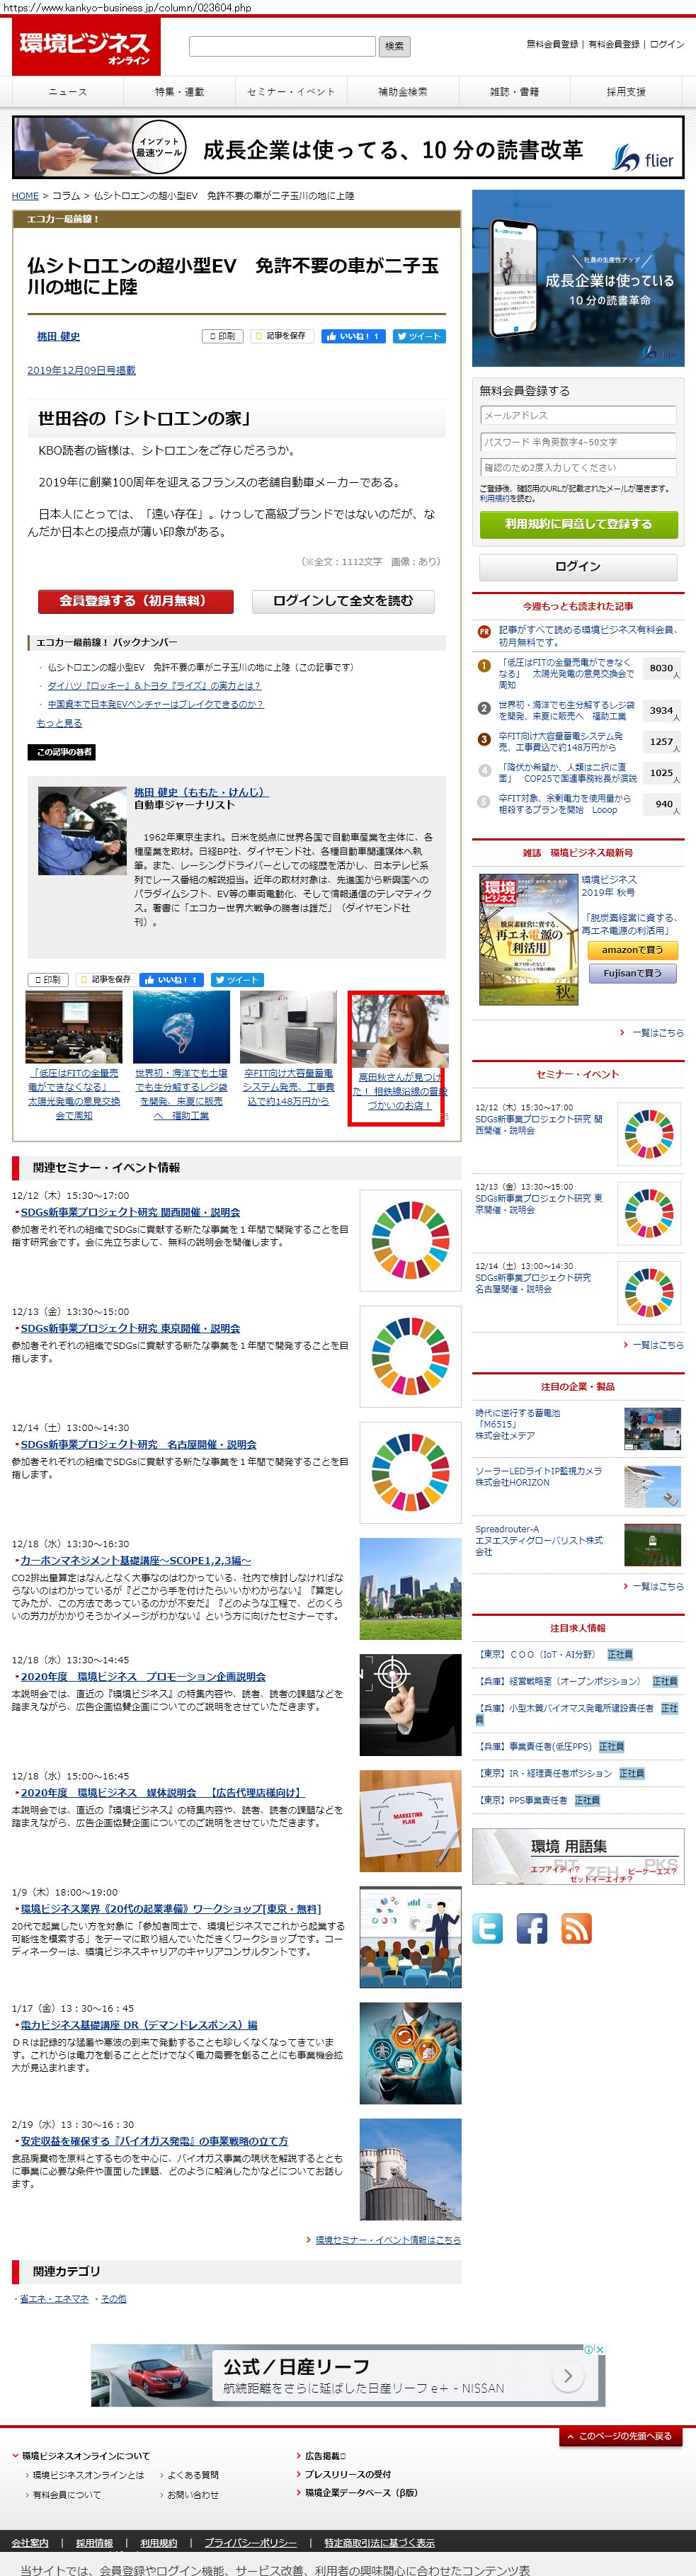Click このページの先頭へ戻る button
Image resolution: width=696 pixels, height=2576 pixels.
click(620, 2435)
